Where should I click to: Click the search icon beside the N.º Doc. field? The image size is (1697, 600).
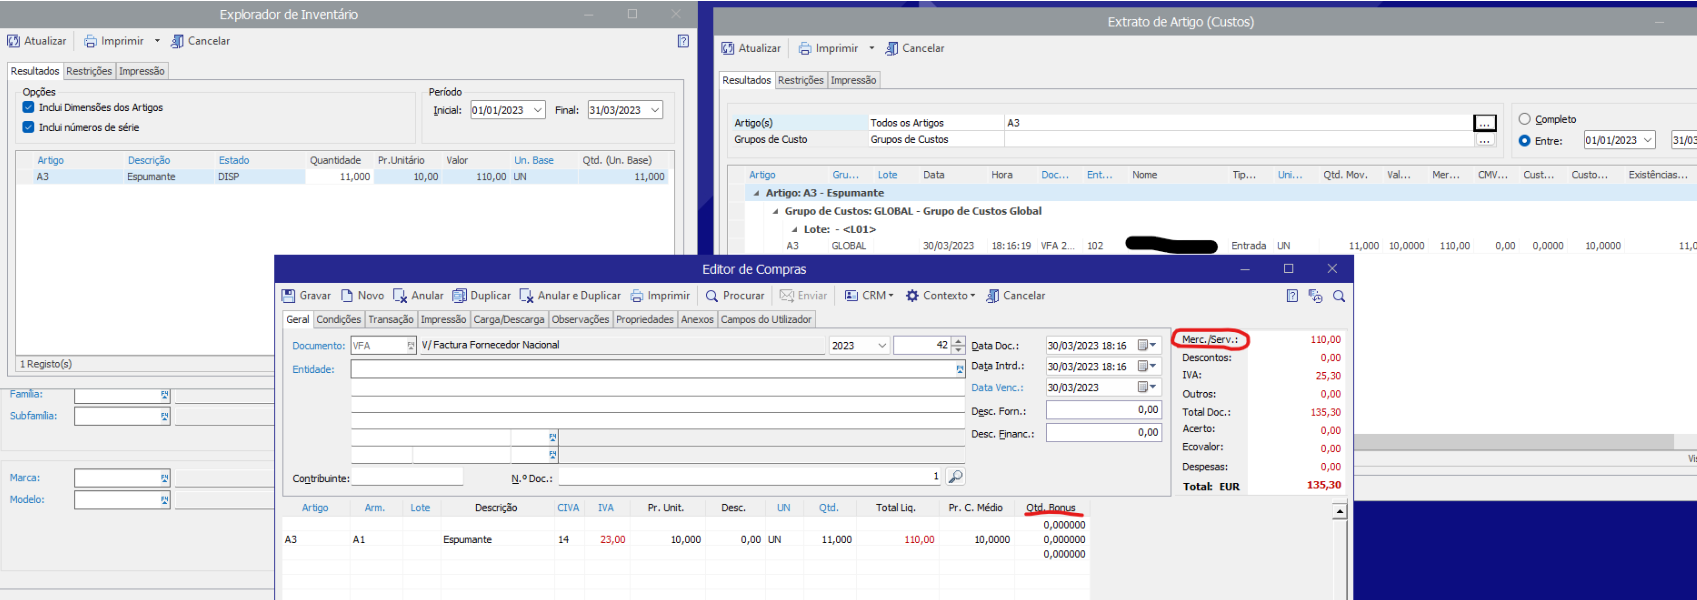coord(956,477)
